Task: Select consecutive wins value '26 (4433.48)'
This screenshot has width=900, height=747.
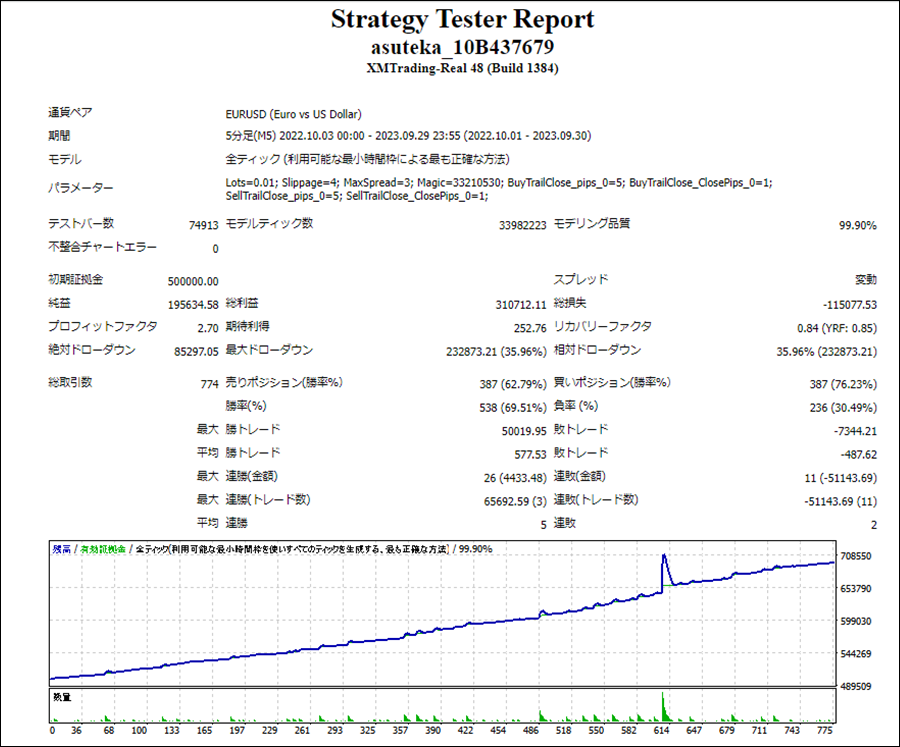Action: coord(515,478)
